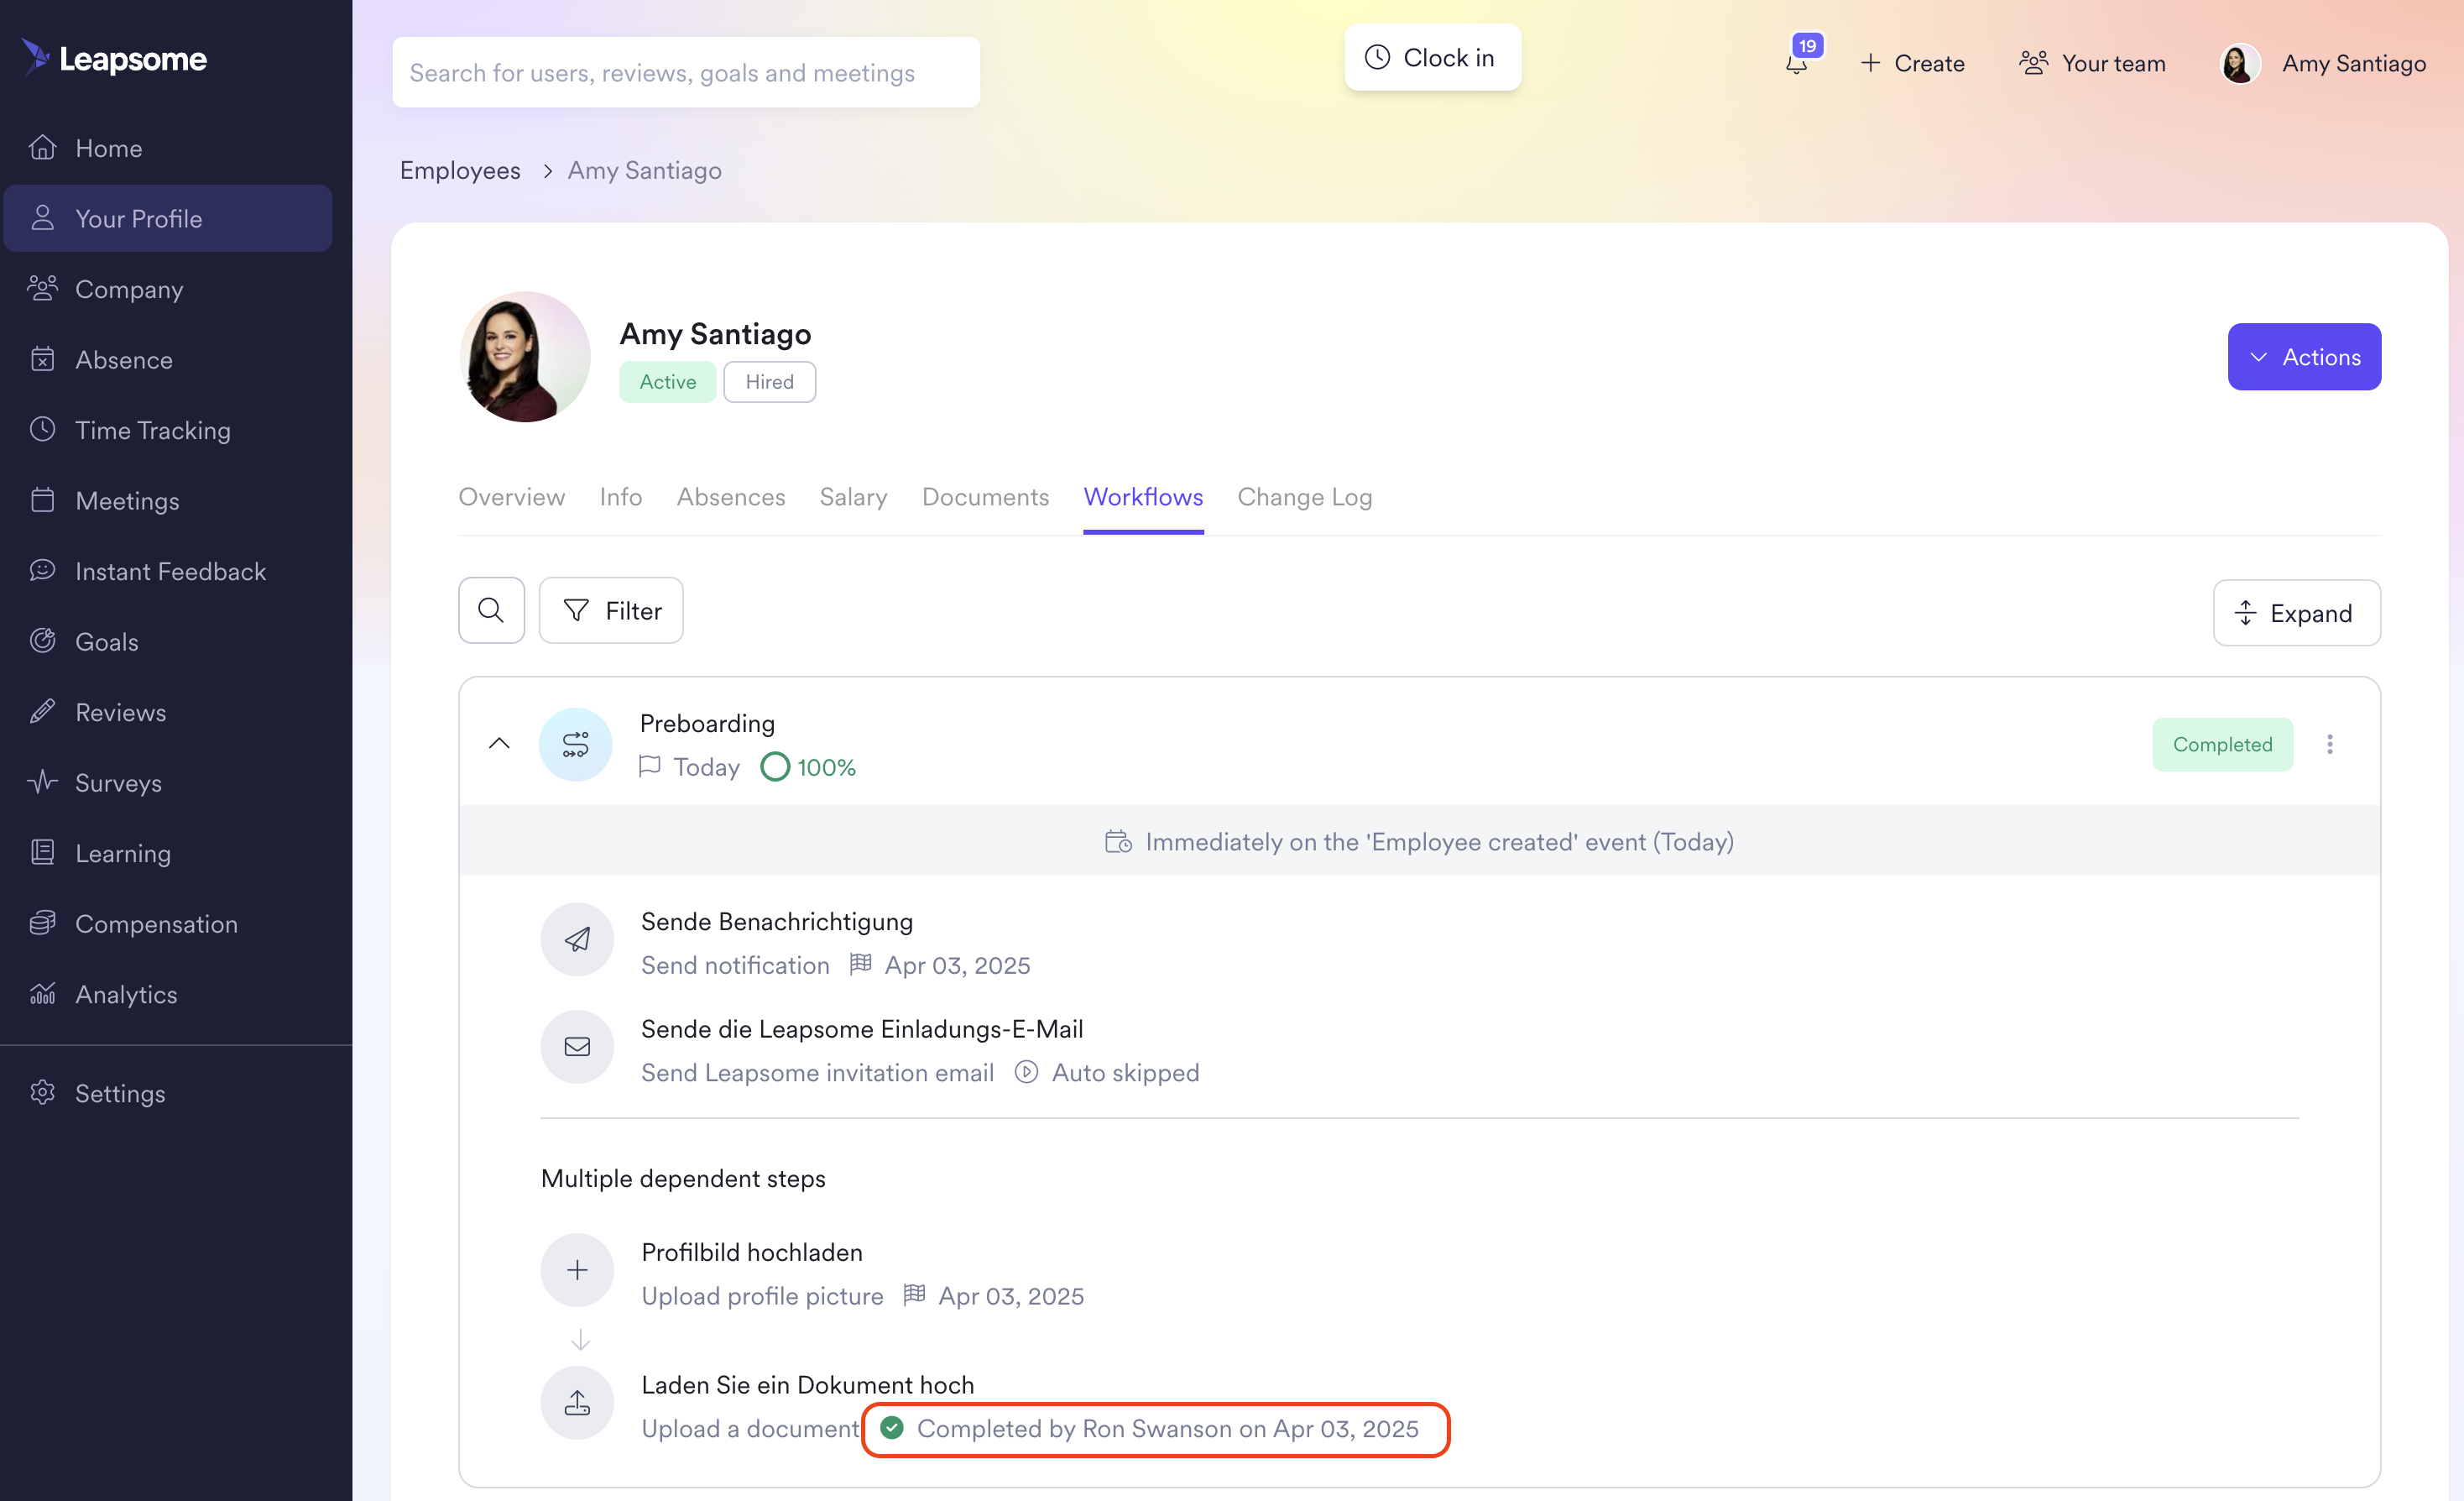This screenshot has height=1501, width=2464.
Task: Open Meetings in the sidebar
Action: click(x=168, y=500)
